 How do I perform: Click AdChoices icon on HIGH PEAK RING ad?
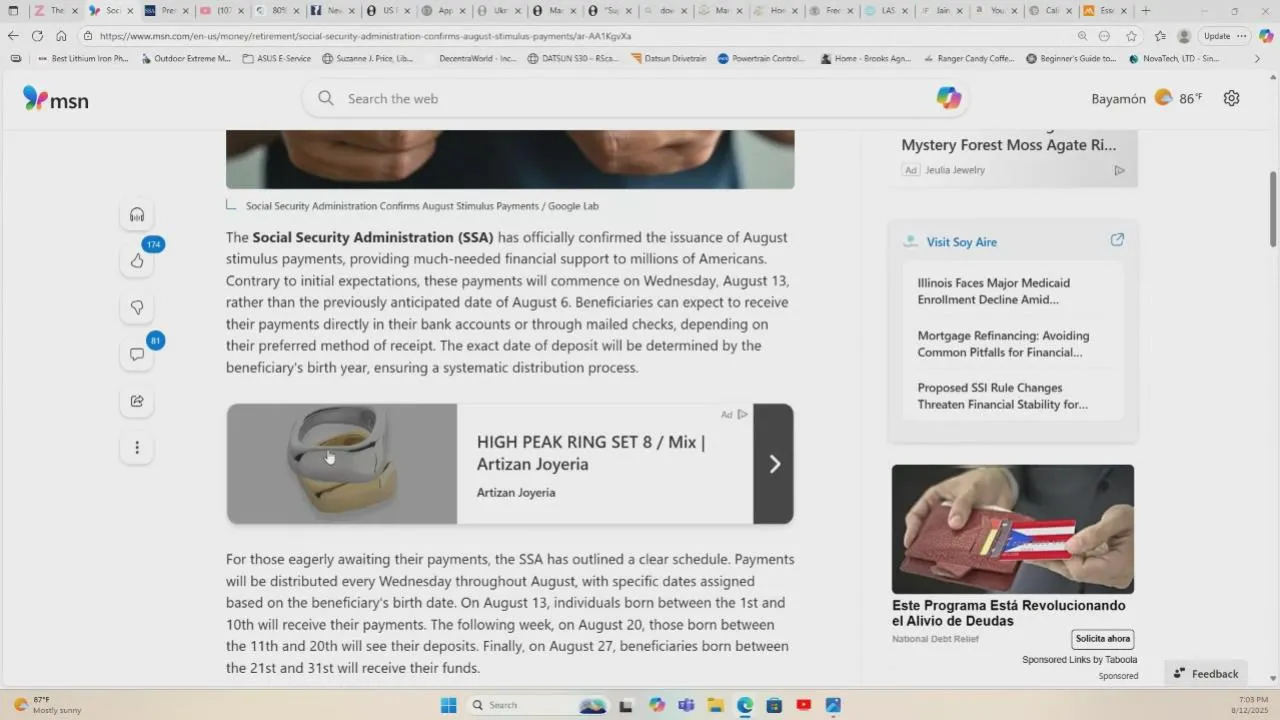(x=742, y=414)
